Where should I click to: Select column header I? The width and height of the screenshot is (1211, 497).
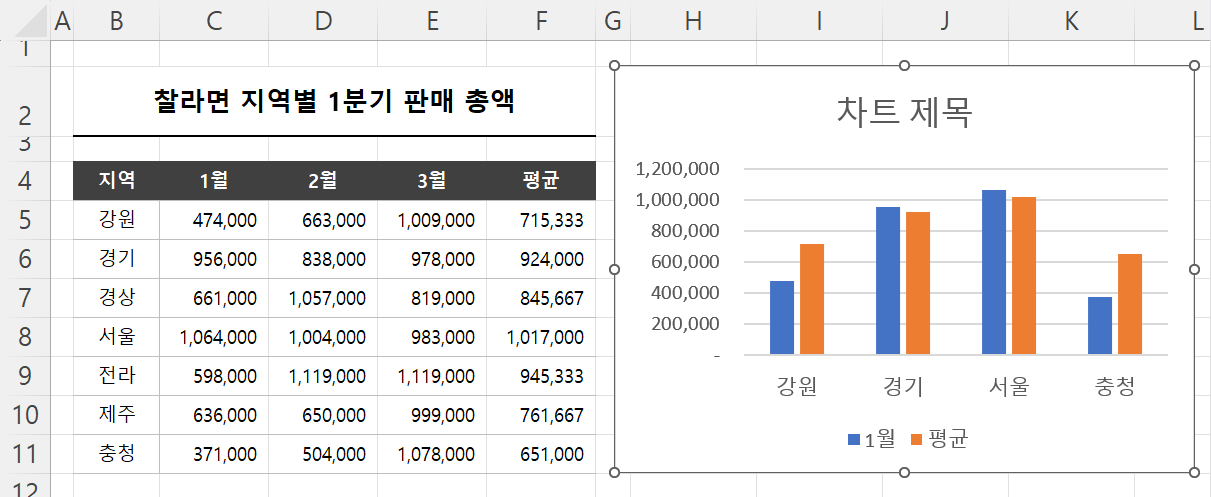click(x=819, y=20)
